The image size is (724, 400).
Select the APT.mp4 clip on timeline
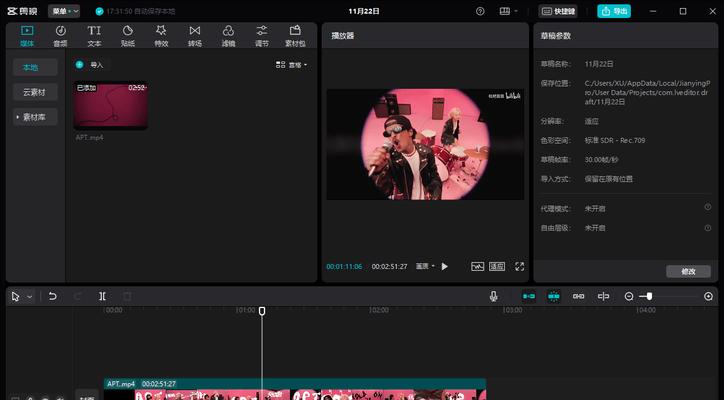tap(295, 389)
